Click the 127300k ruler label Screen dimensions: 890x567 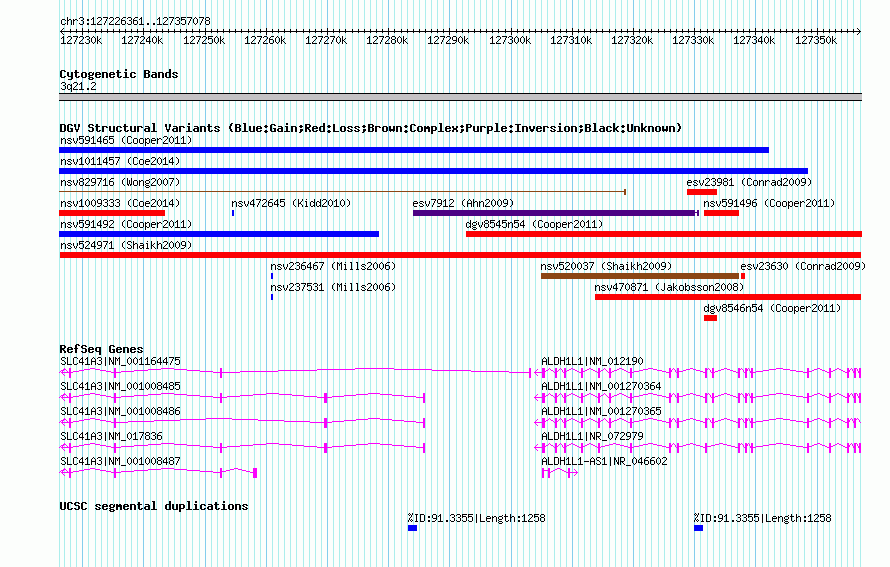510,41
